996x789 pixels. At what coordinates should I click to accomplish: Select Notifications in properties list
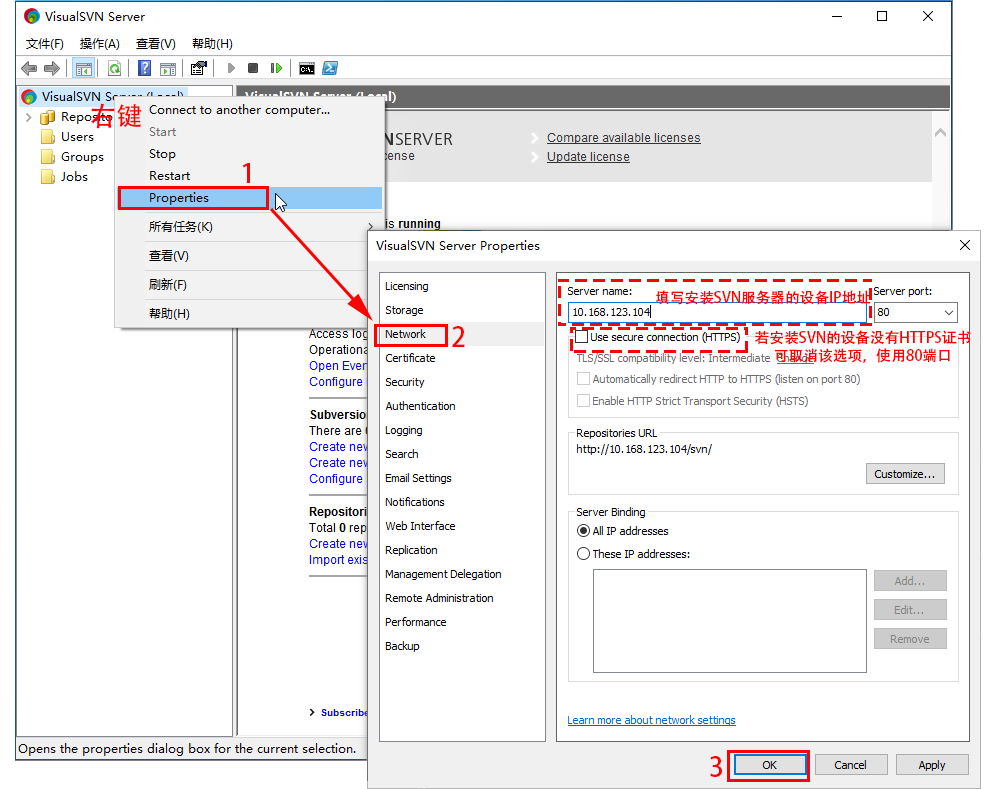461,502
